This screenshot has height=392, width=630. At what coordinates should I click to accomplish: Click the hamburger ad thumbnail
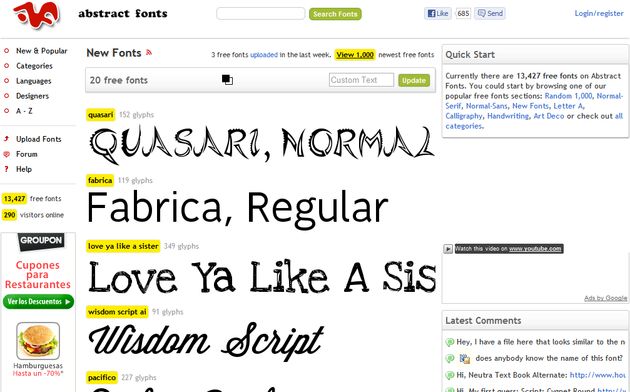click(x=38, y=341)
